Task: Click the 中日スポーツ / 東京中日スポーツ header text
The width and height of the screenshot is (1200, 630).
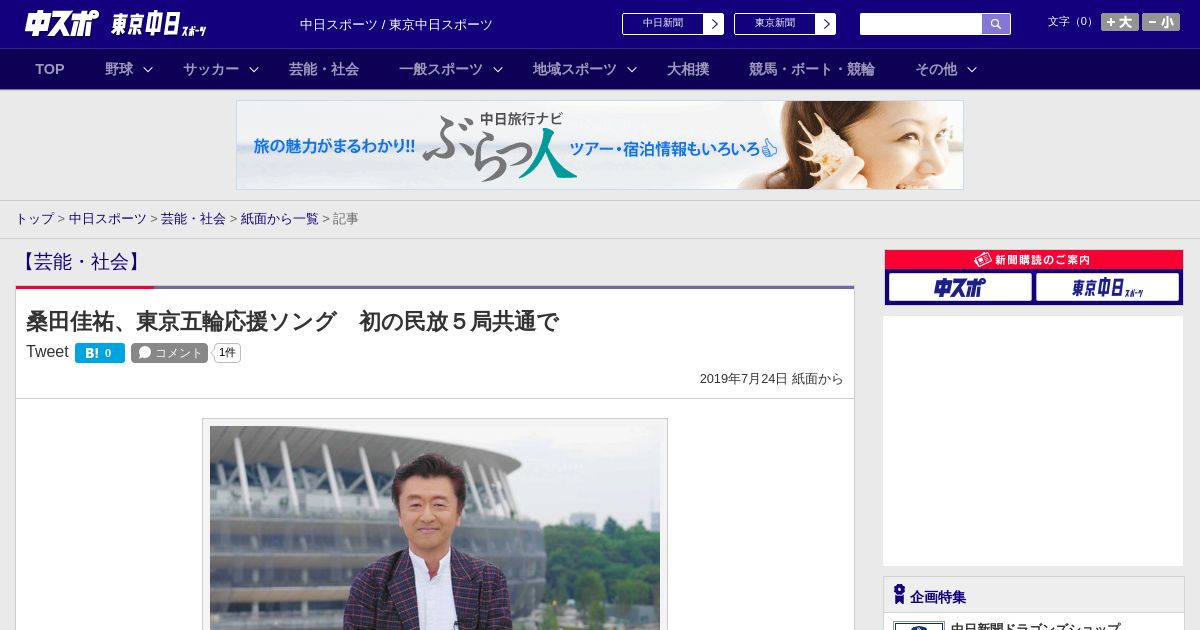Action: (396, 25)
